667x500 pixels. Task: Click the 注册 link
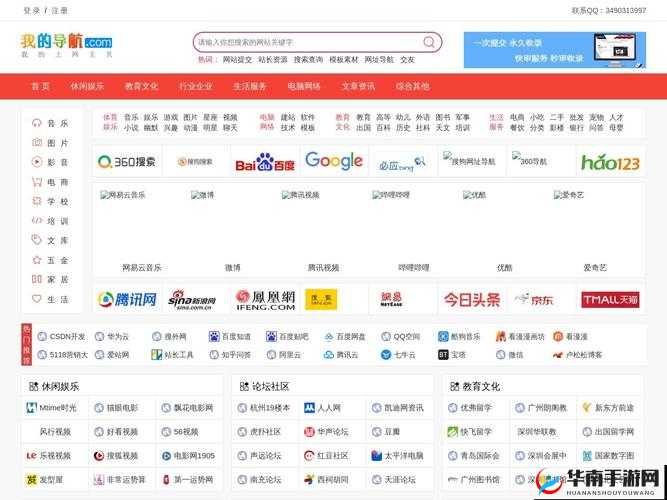pos(60,11)
